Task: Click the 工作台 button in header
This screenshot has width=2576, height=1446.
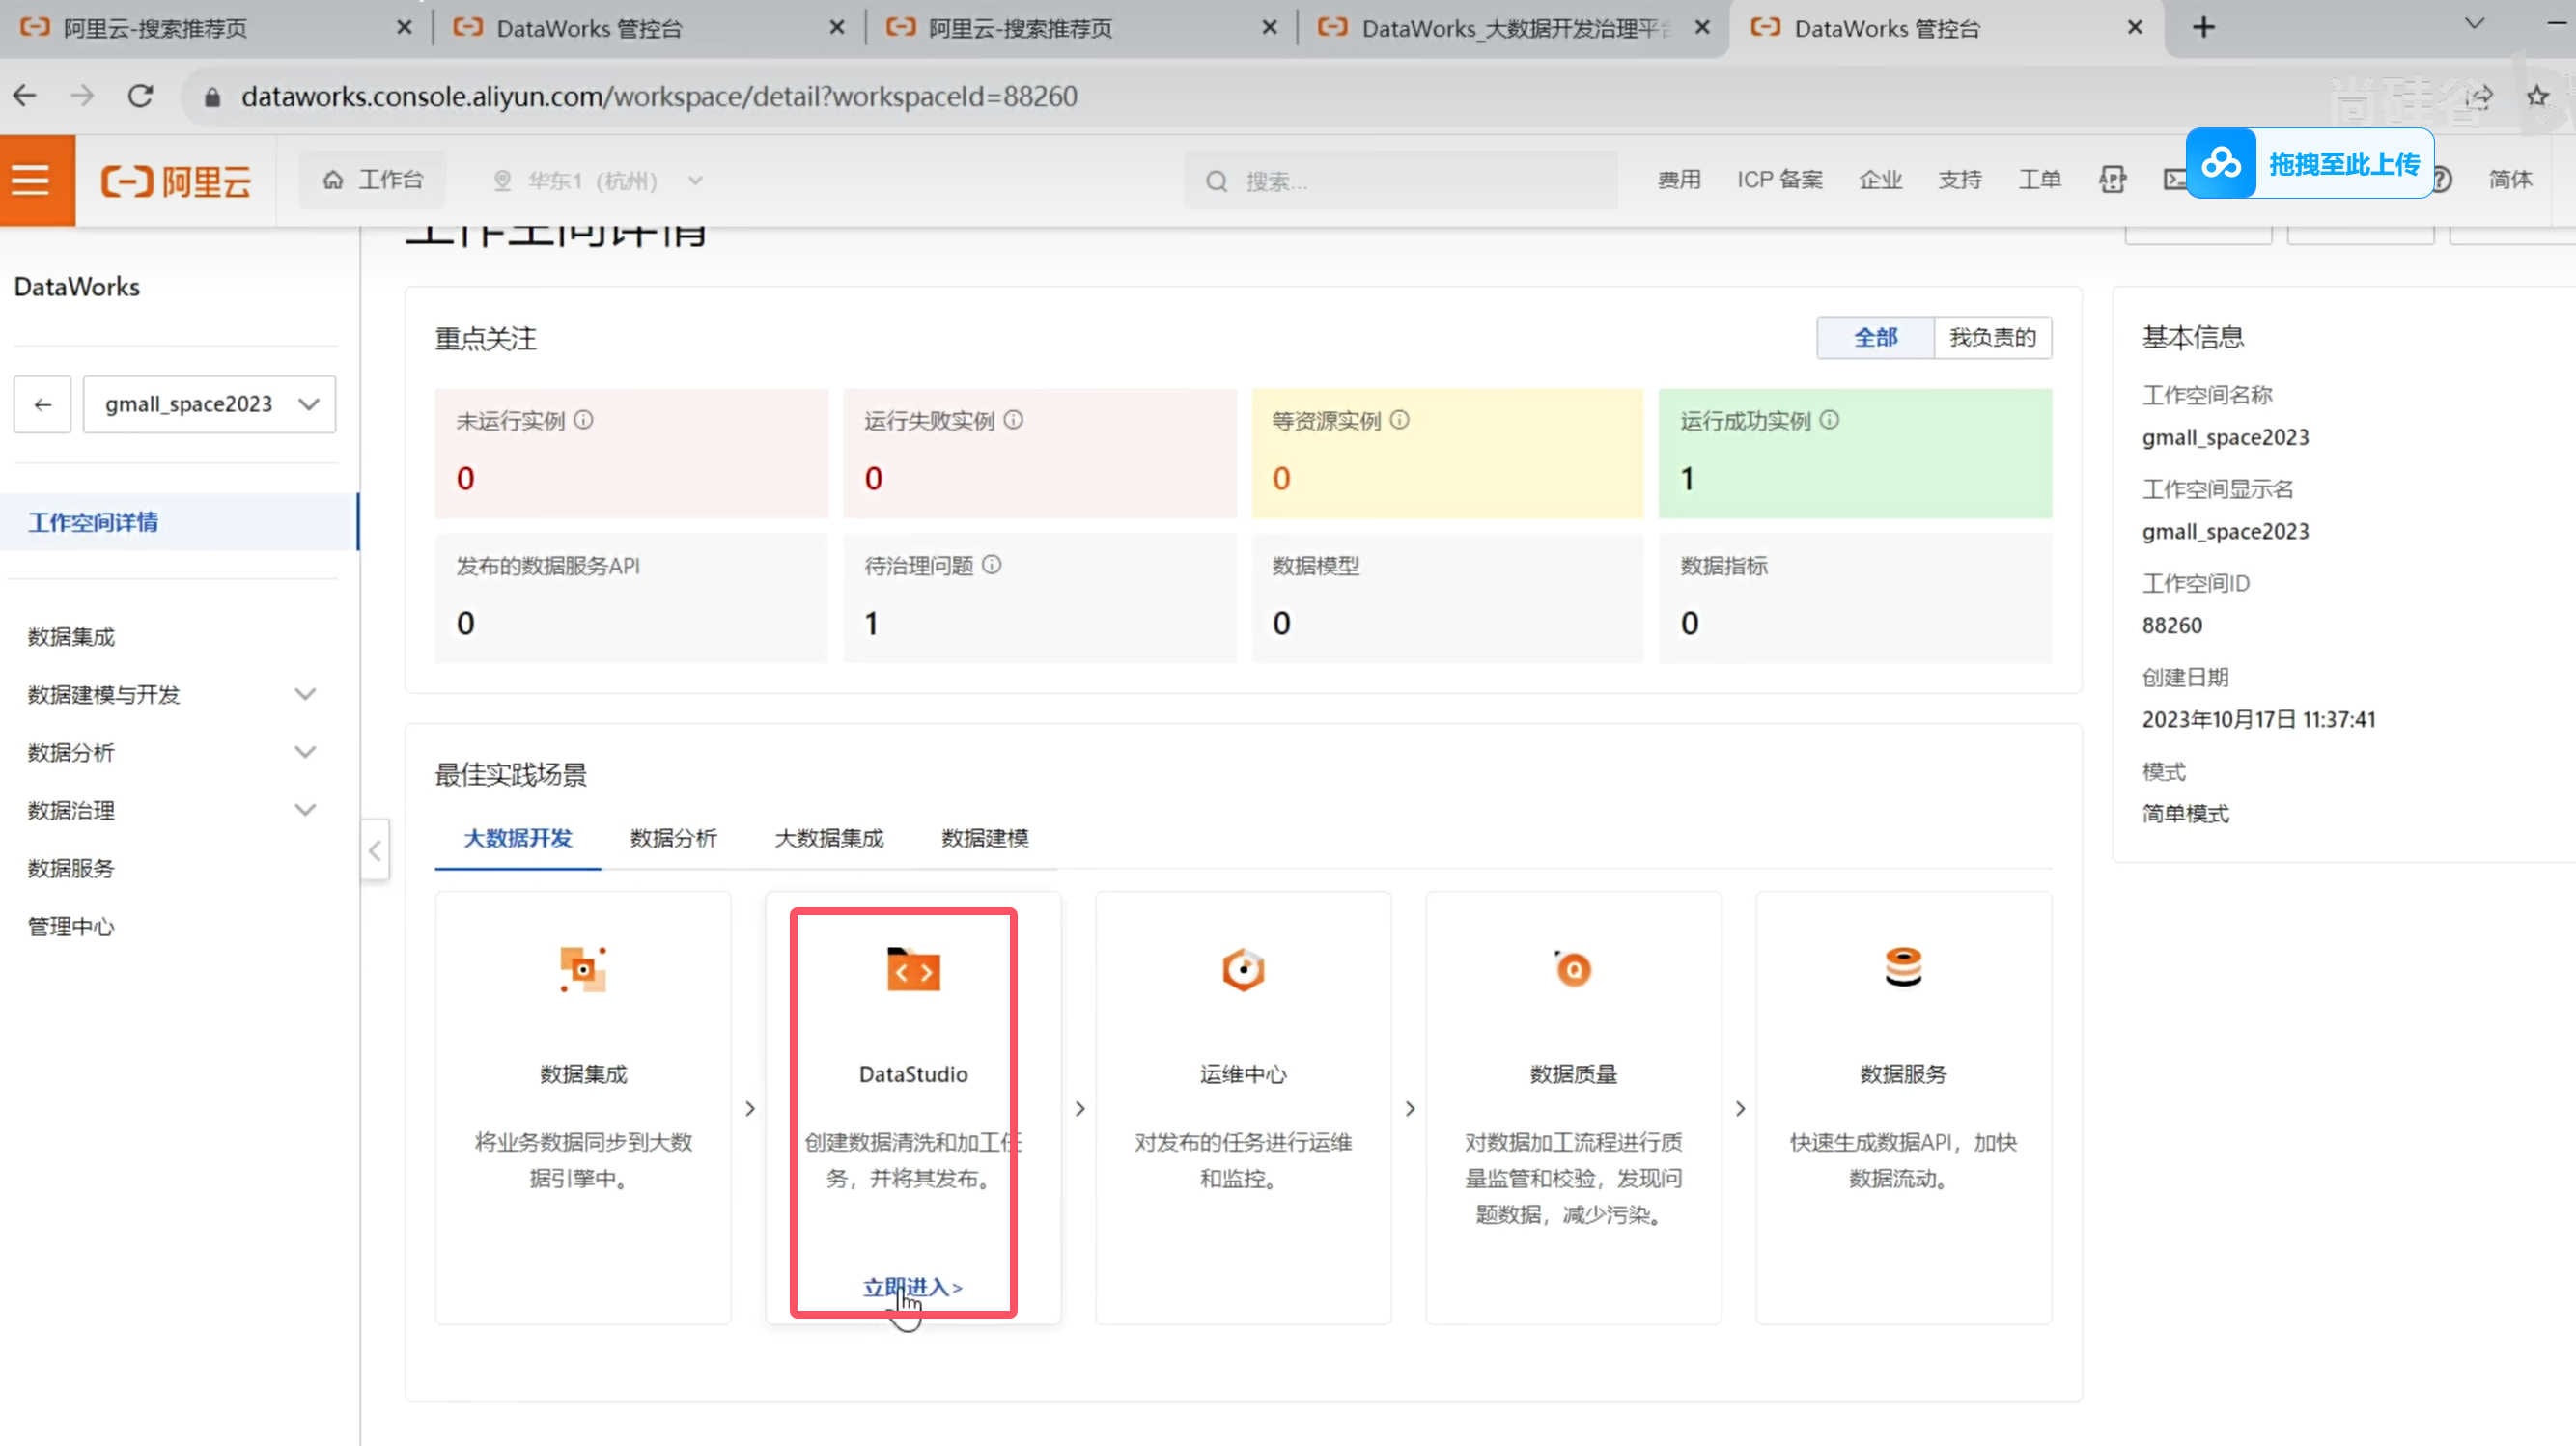Action: tap(373, 180)
